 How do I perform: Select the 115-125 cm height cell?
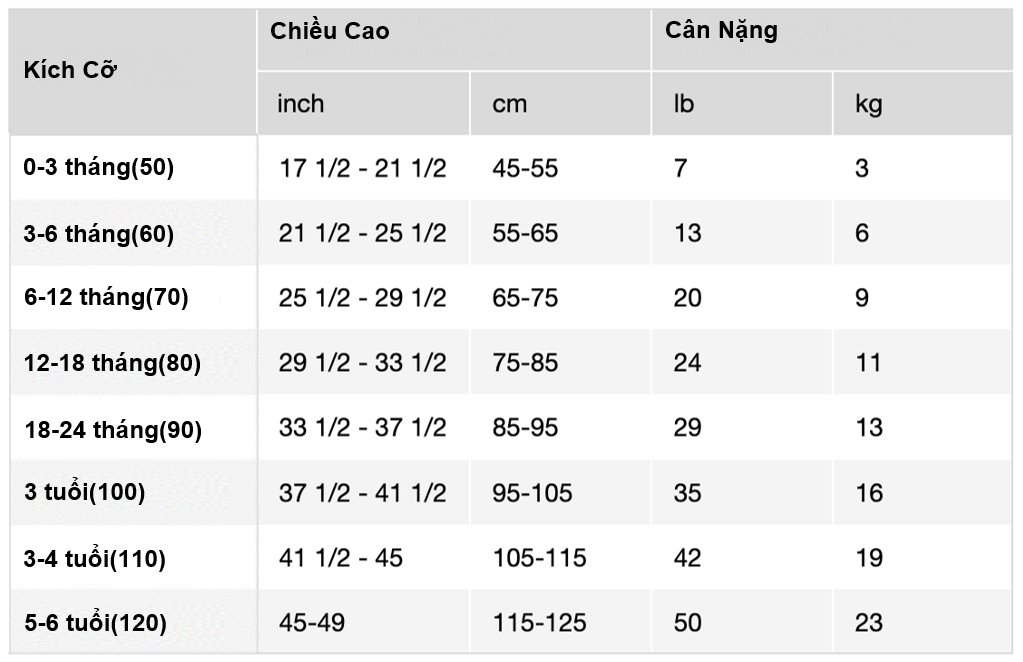539,623
